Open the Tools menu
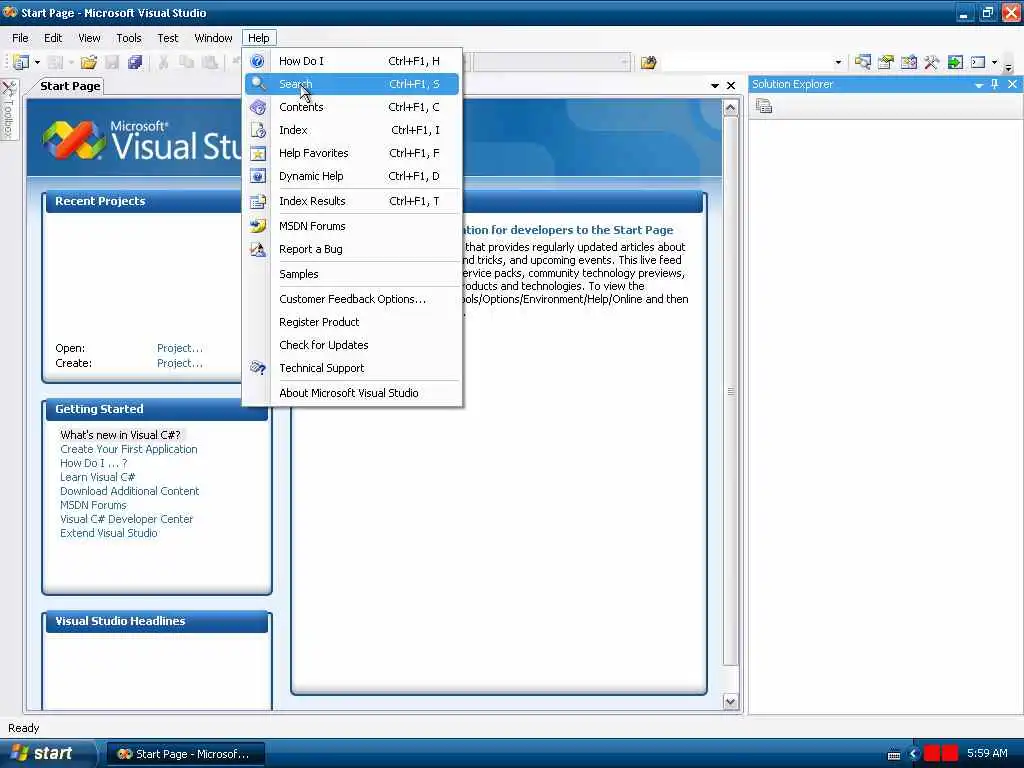 click(x=129, y=38)
